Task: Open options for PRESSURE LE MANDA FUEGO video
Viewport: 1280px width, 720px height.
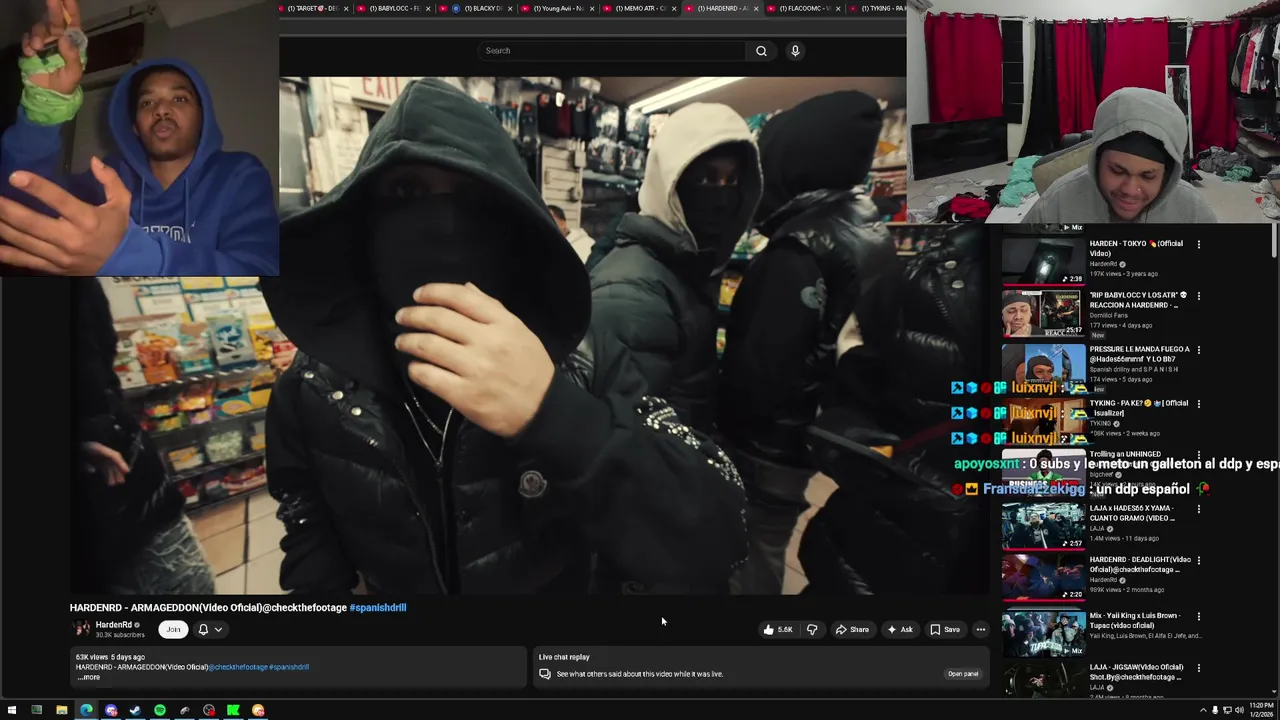Action: click(x=1198, y=350)
